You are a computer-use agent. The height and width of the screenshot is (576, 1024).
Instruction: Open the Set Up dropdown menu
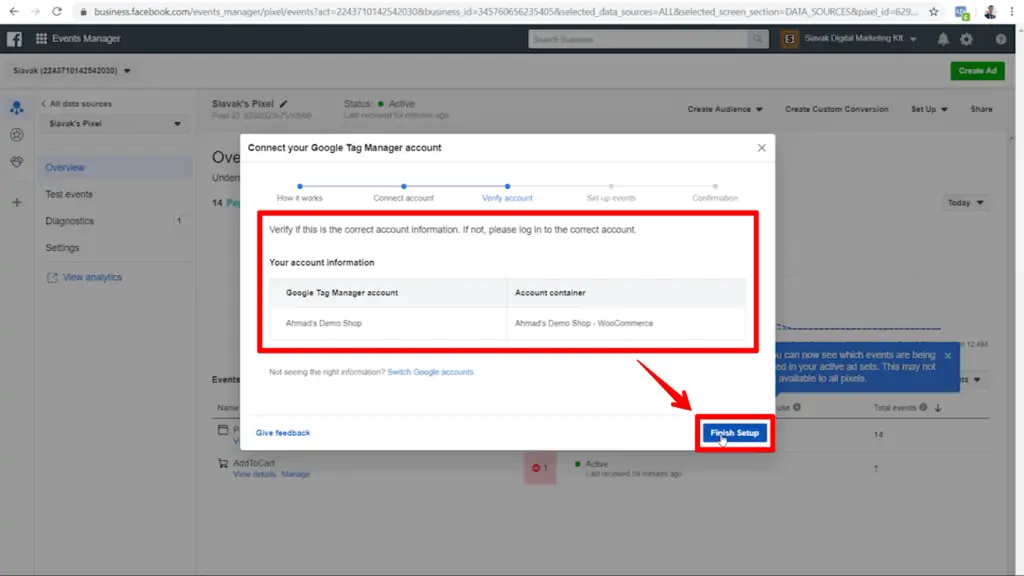tap(928, 108)
